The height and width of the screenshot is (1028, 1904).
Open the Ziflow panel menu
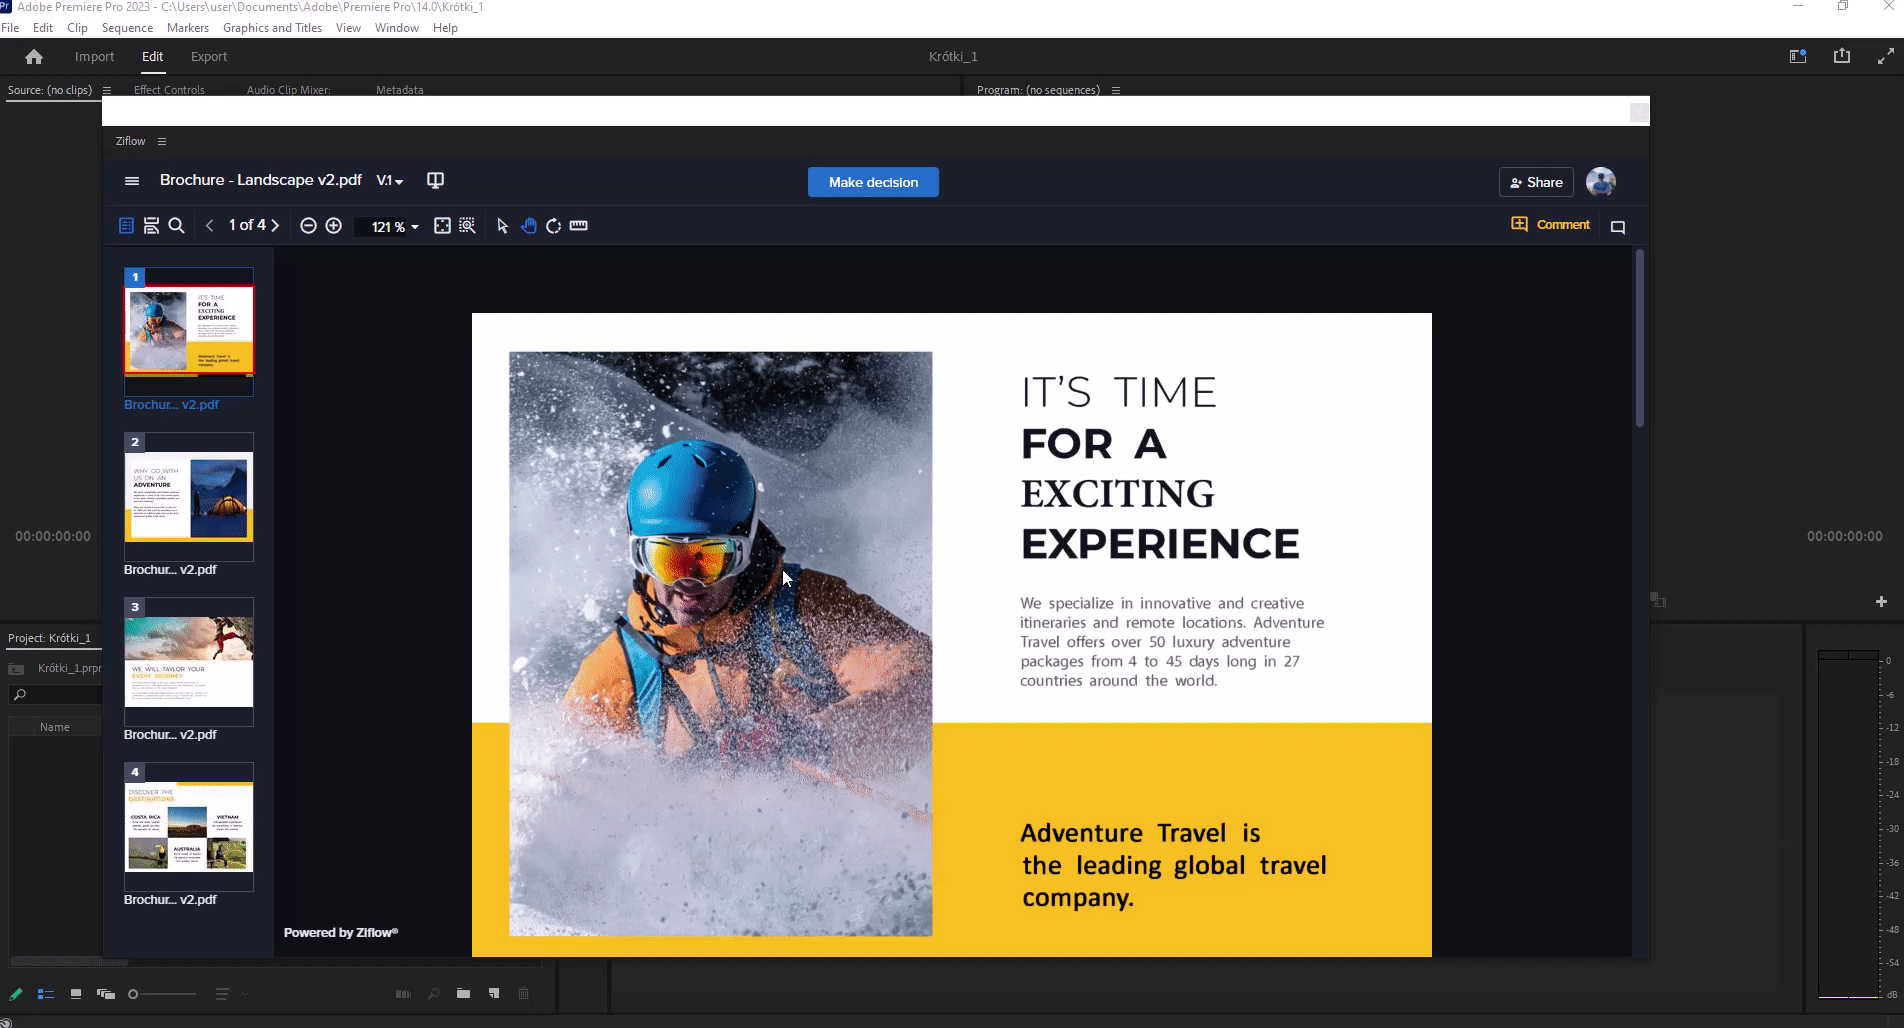click(162, 142)
